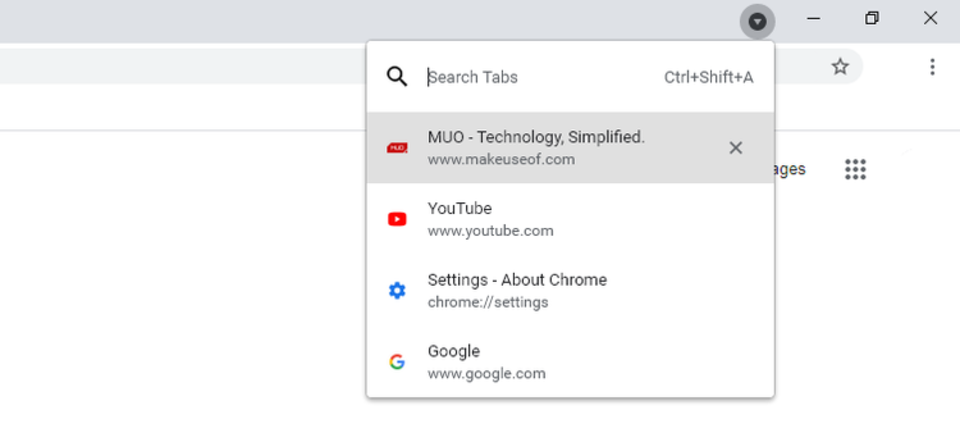
Task: Click the YouTube play-logo favicon
Action: [397, 219]
